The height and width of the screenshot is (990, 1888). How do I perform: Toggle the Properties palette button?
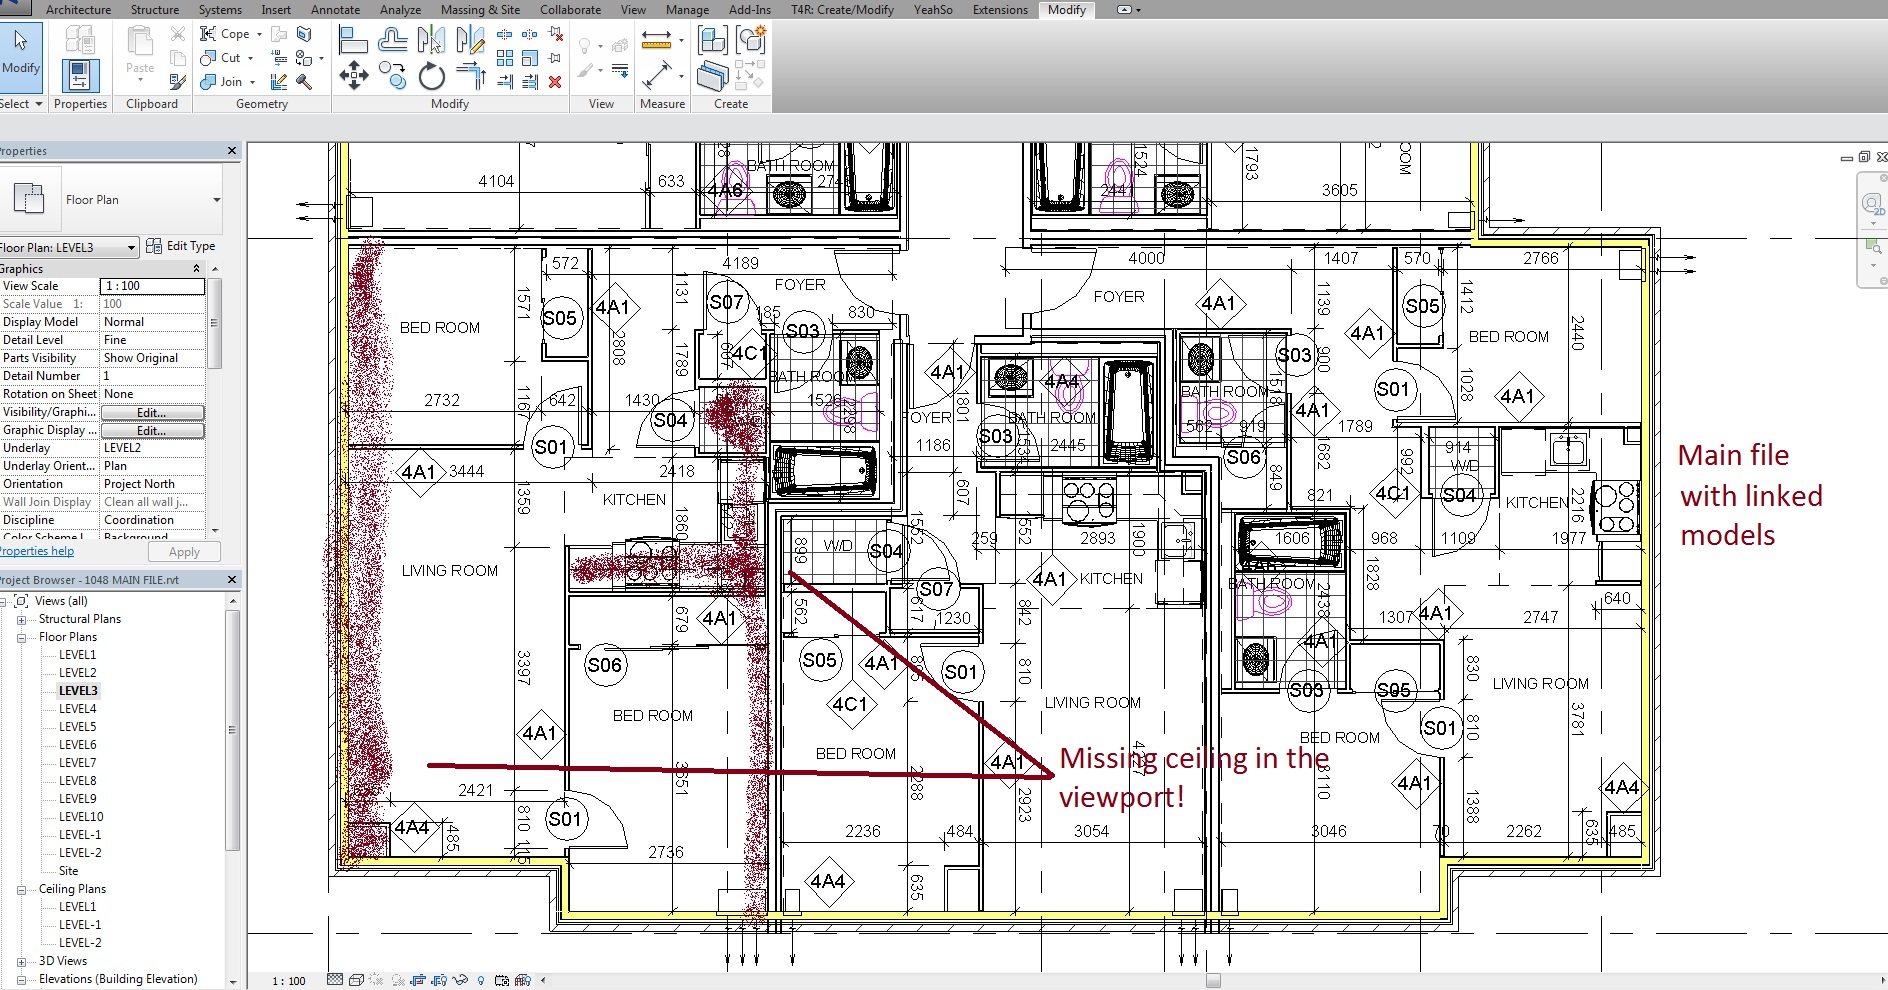pyautogui.click(x=80, y=76)
